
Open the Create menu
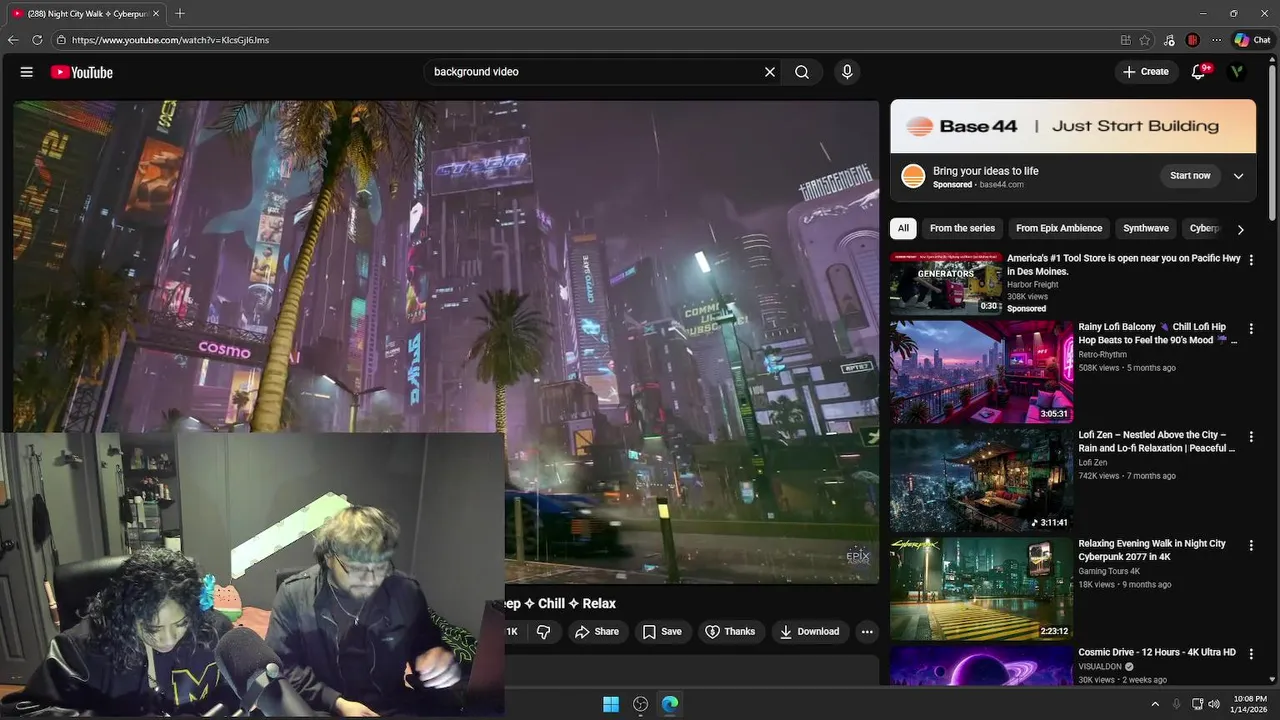click(x=1145, y=72)
